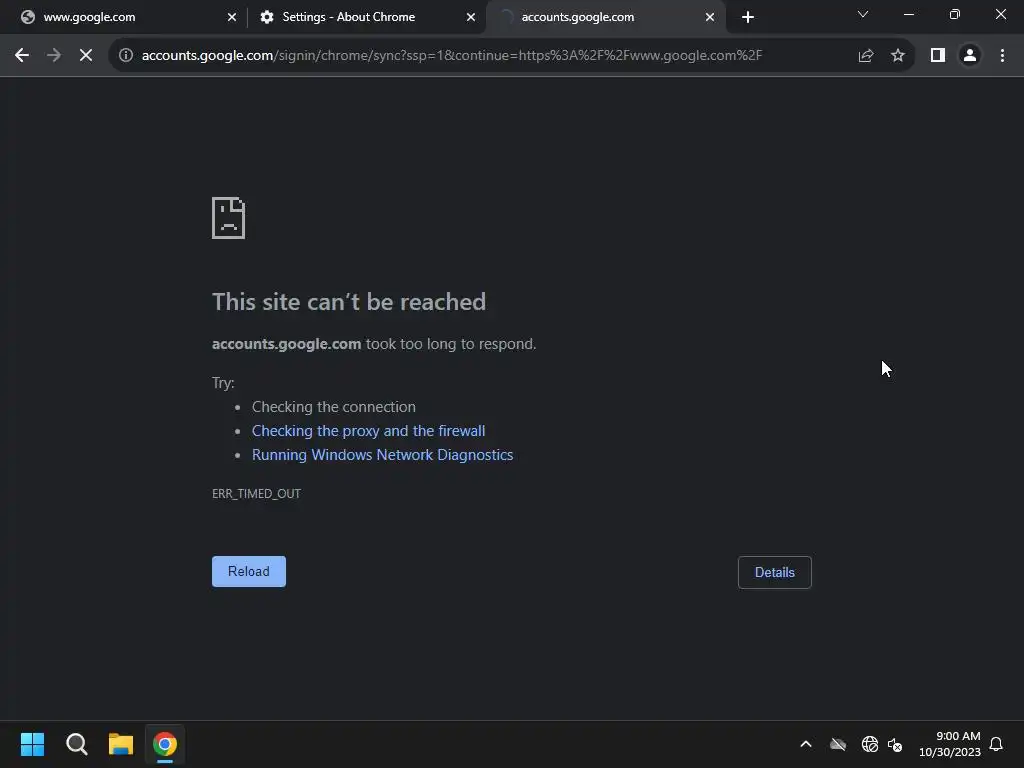Screen dimensions: 1024x768
Task: Click the OneDrive cloud tray icon
Action: click(x=838, y=744)
